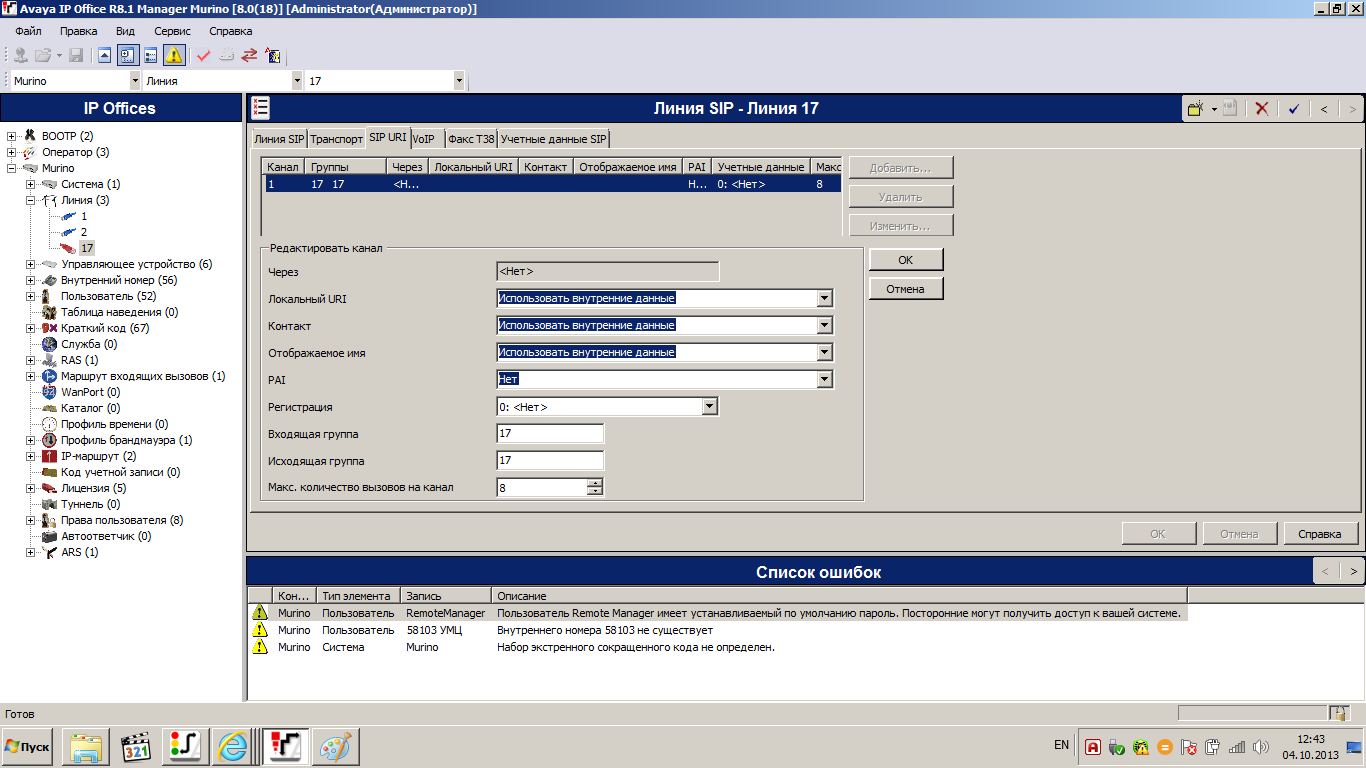Click the list icon beside the Линия SIP title
Screen dimensions: 1366x768
(260, 108)
